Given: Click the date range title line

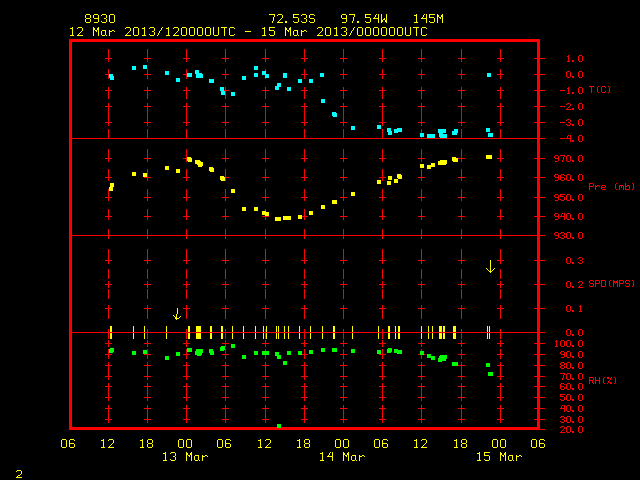Looking at the screenshot, I should tap(248, 32).
